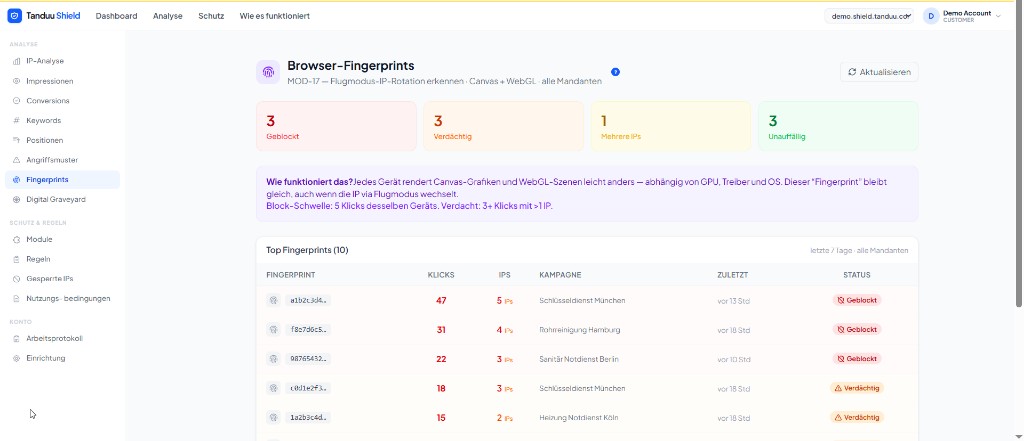Click the Nutzungsbedingungen document icon

point(16,299)
